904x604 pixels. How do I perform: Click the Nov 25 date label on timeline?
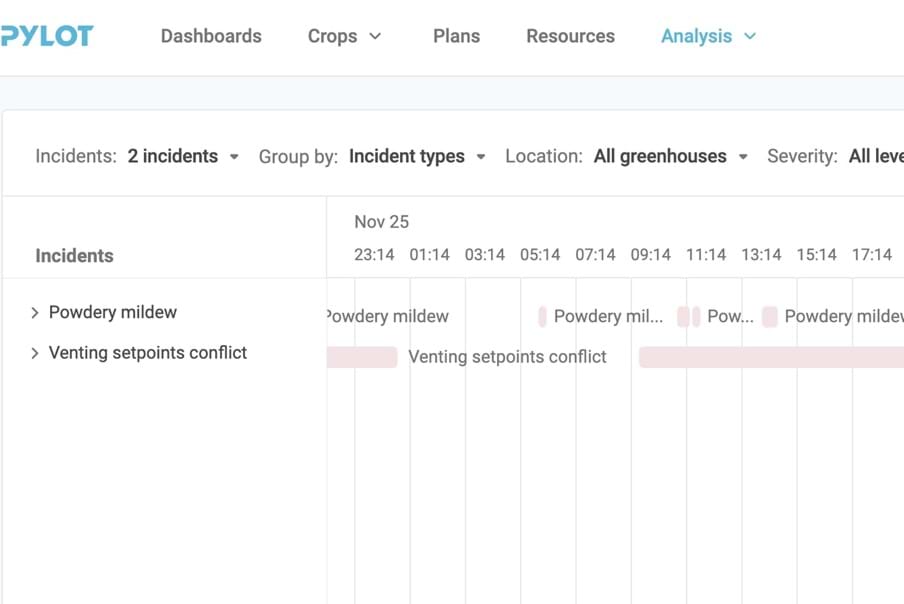(x=381, y=222)
